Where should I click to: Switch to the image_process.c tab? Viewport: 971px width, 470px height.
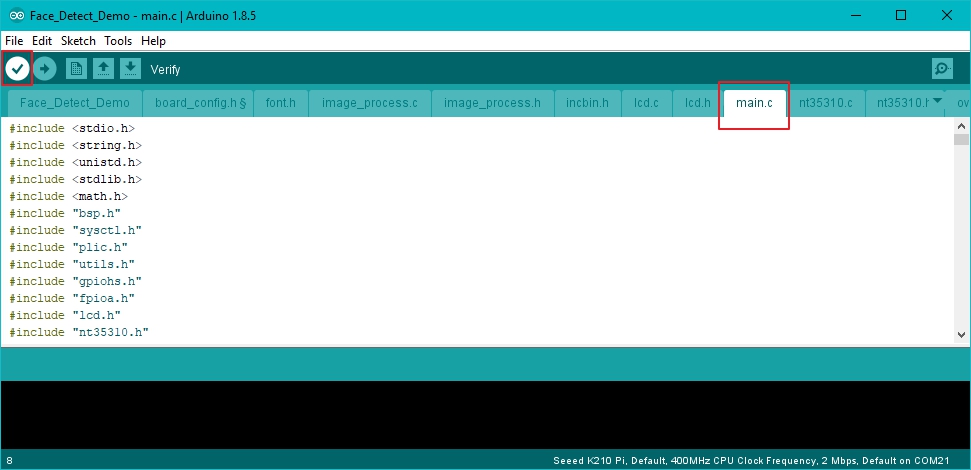pyautogui.click(x=370, y=103)
